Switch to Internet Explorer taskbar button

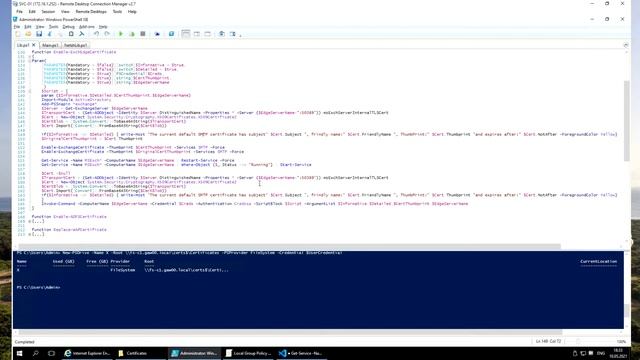tap(88, 353)
